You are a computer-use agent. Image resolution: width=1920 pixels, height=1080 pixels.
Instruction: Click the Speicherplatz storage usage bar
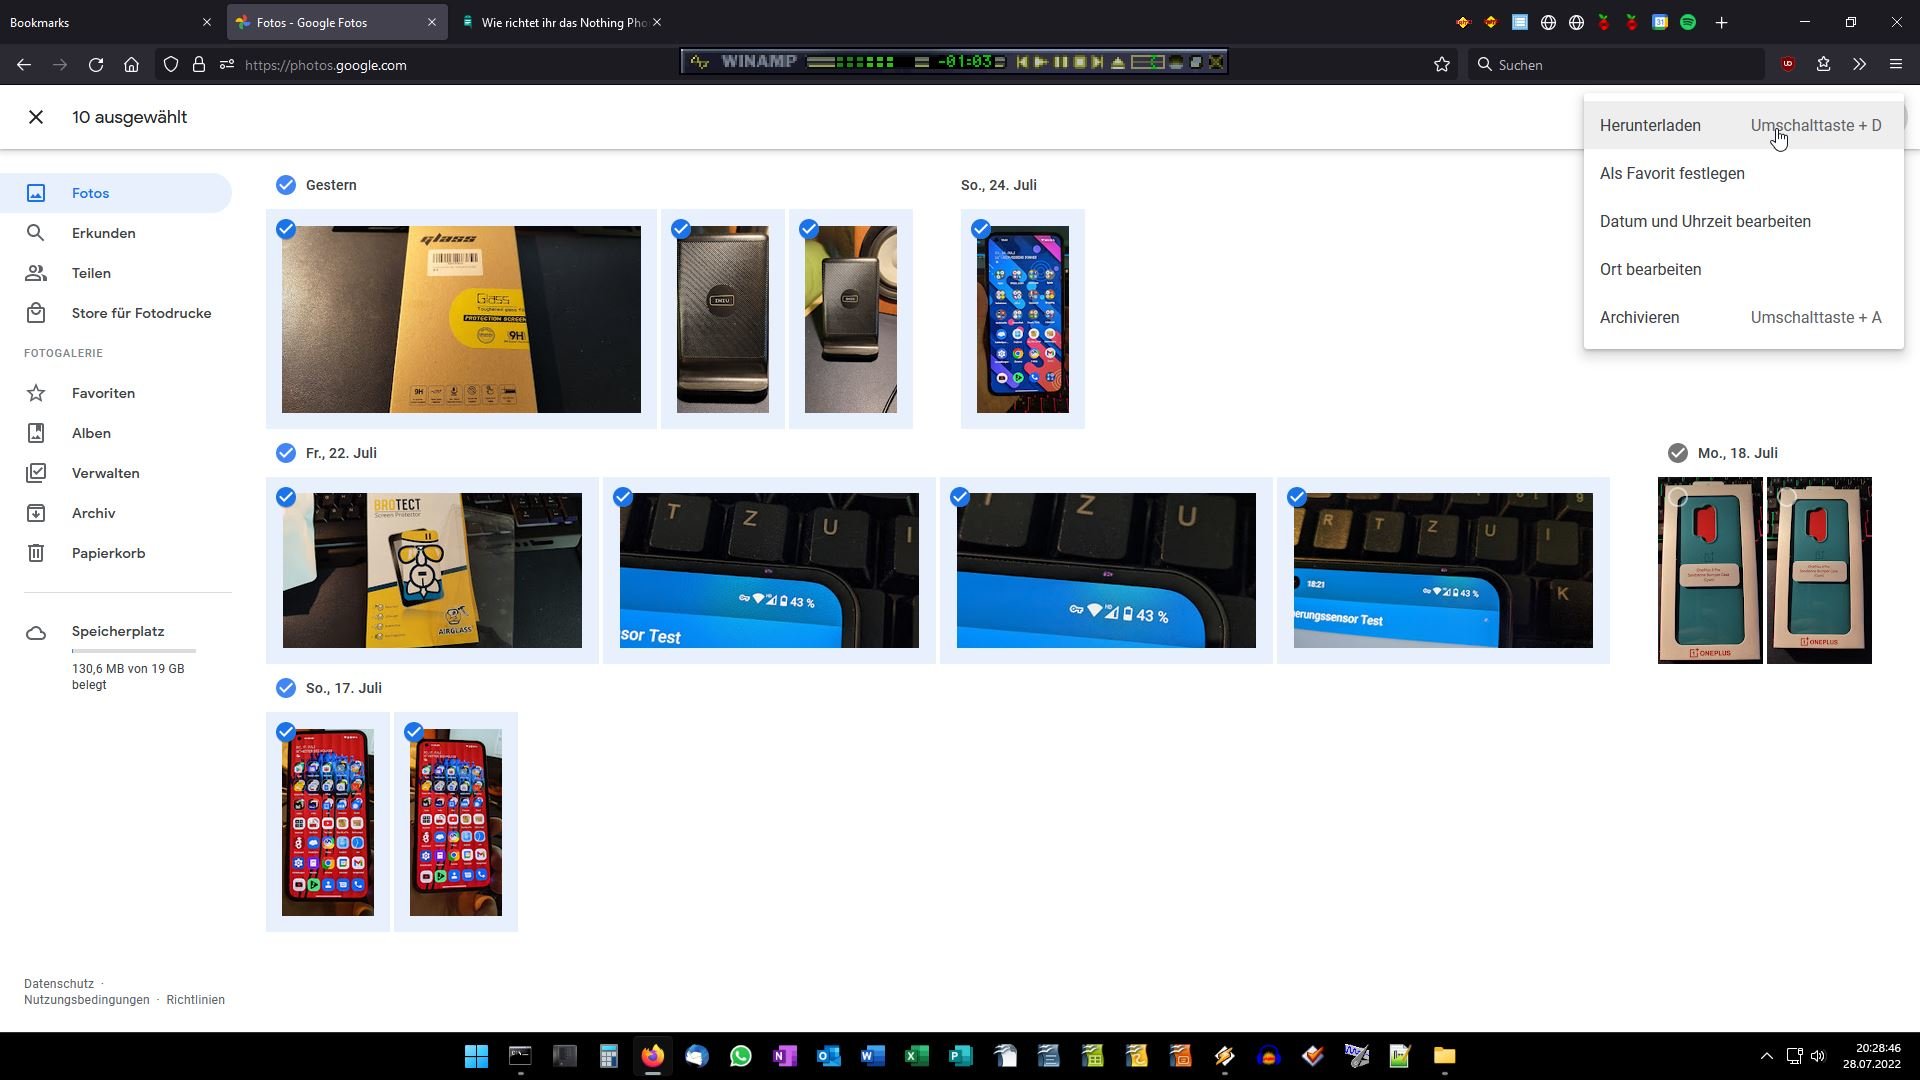tap(134, 651)
